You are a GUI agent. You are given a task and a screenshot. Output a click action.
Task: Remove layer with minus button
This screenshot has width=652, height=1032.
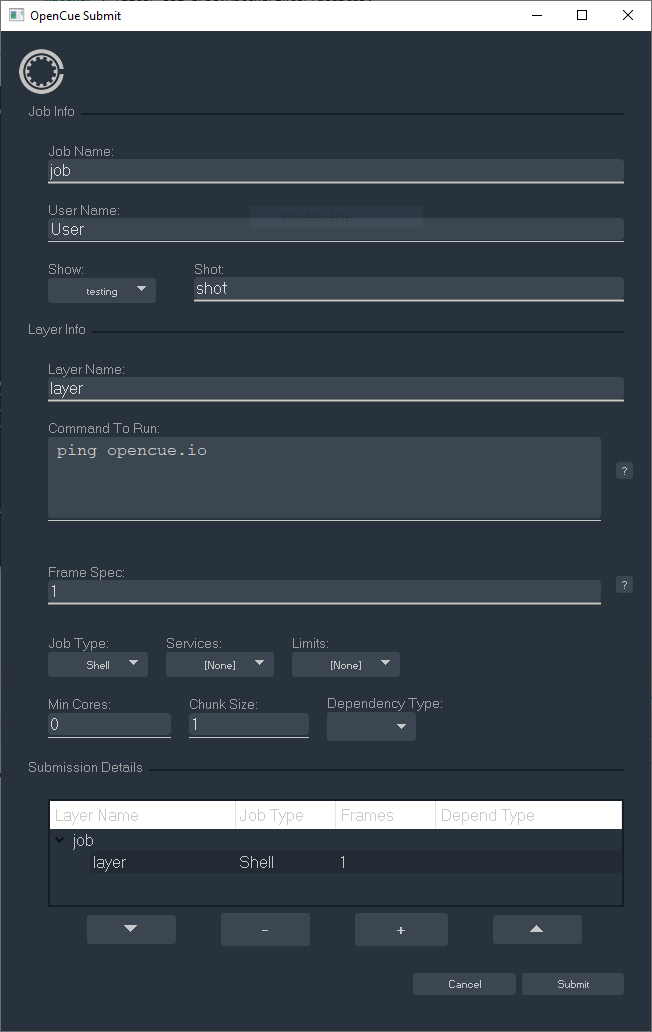[x=265, y=929]
